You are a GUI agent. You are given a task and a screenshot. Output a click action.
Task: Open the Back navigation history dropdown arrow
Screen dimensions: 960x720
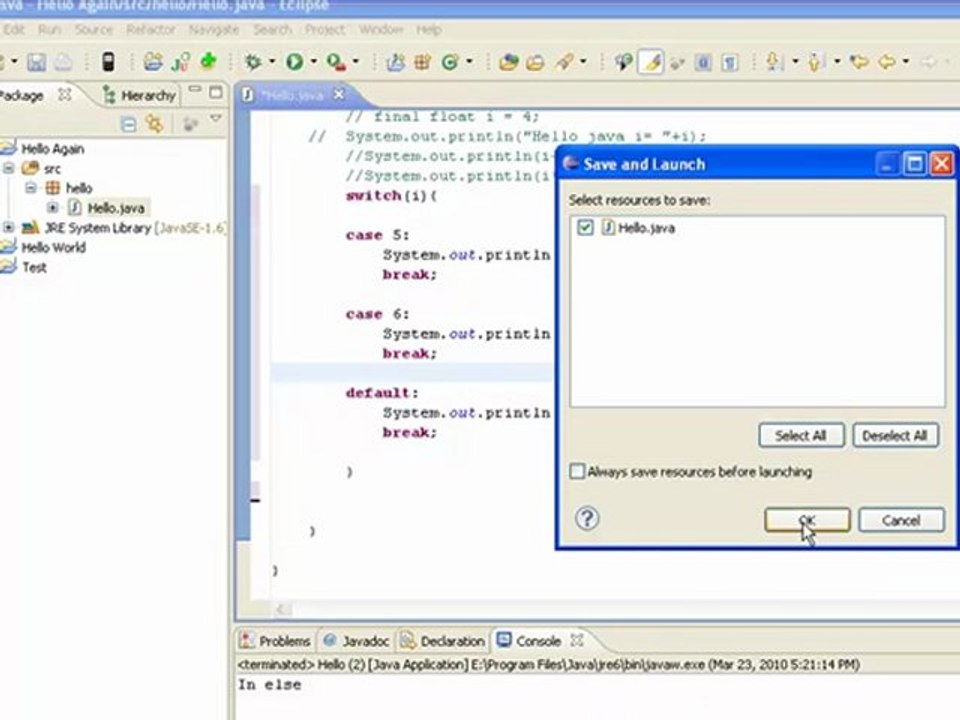[906, 61]
